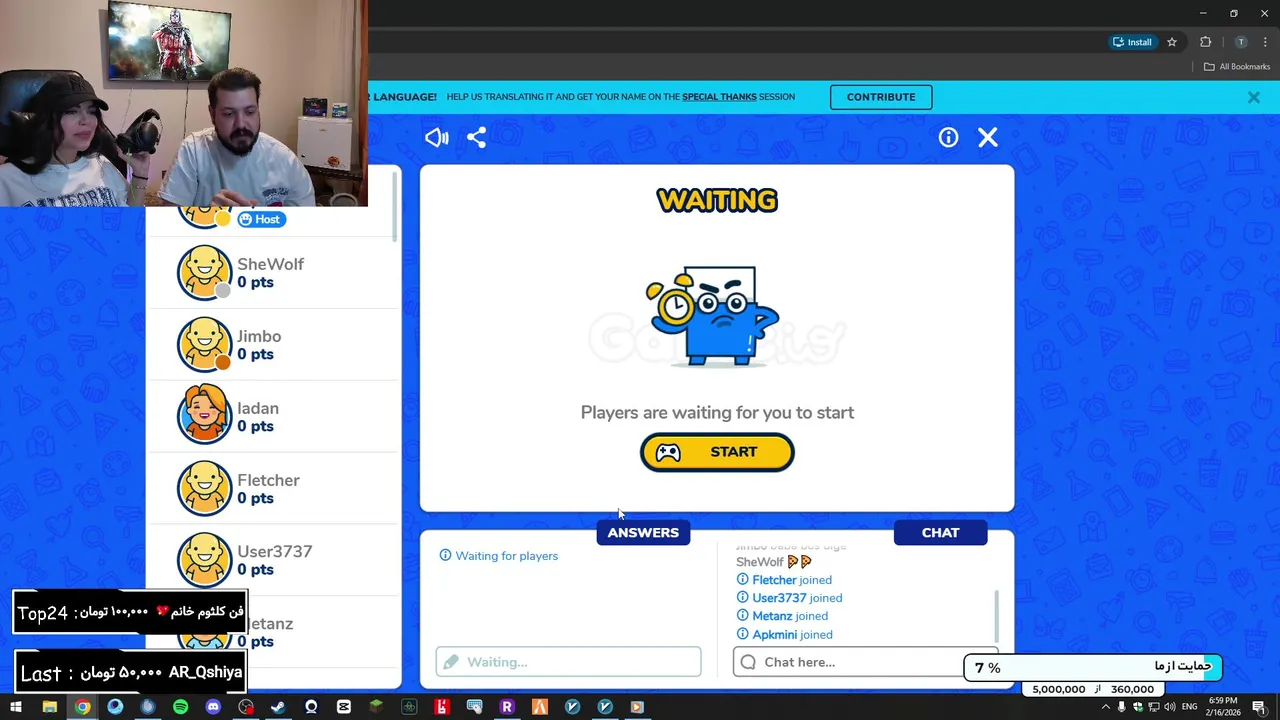Click the 'SheWolf' player name

click(x=270, y=264)
